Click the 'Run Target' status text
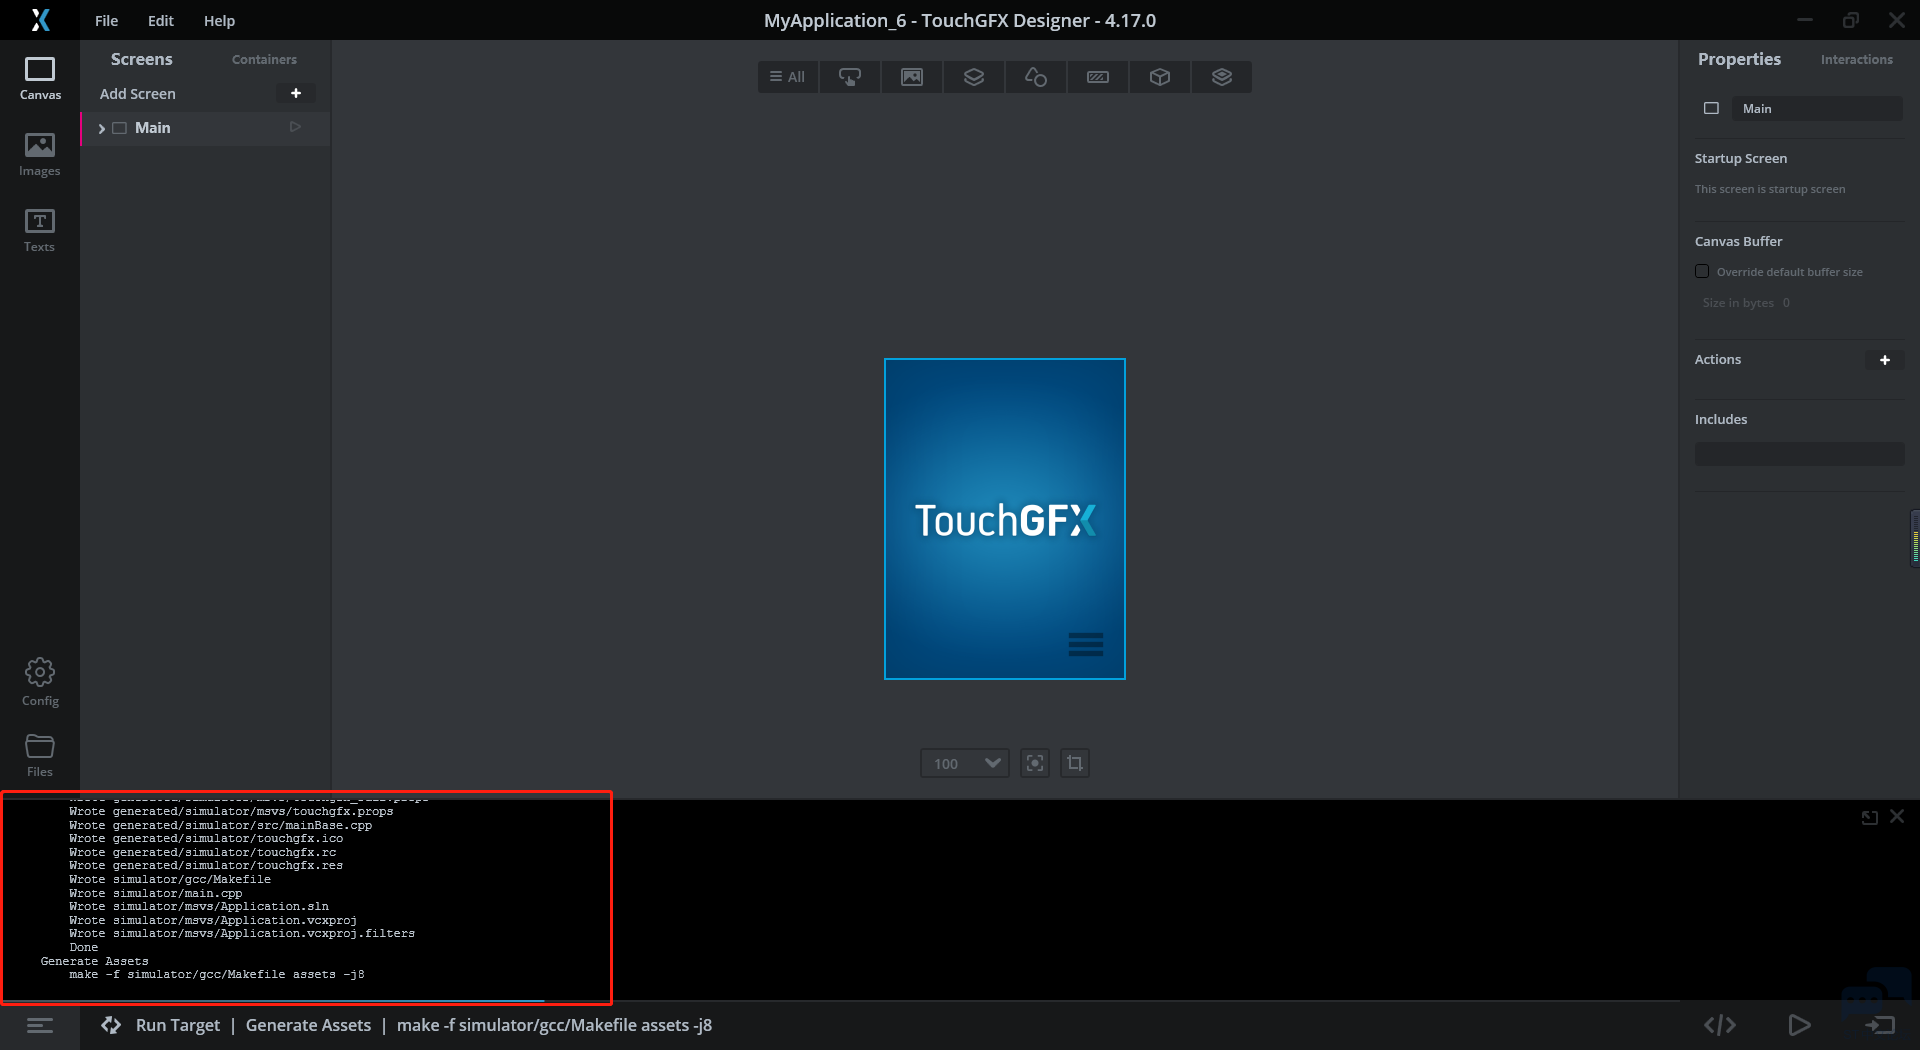Image resolution: width=1920 pixels, height=1050 pixels. [178, 1025]
